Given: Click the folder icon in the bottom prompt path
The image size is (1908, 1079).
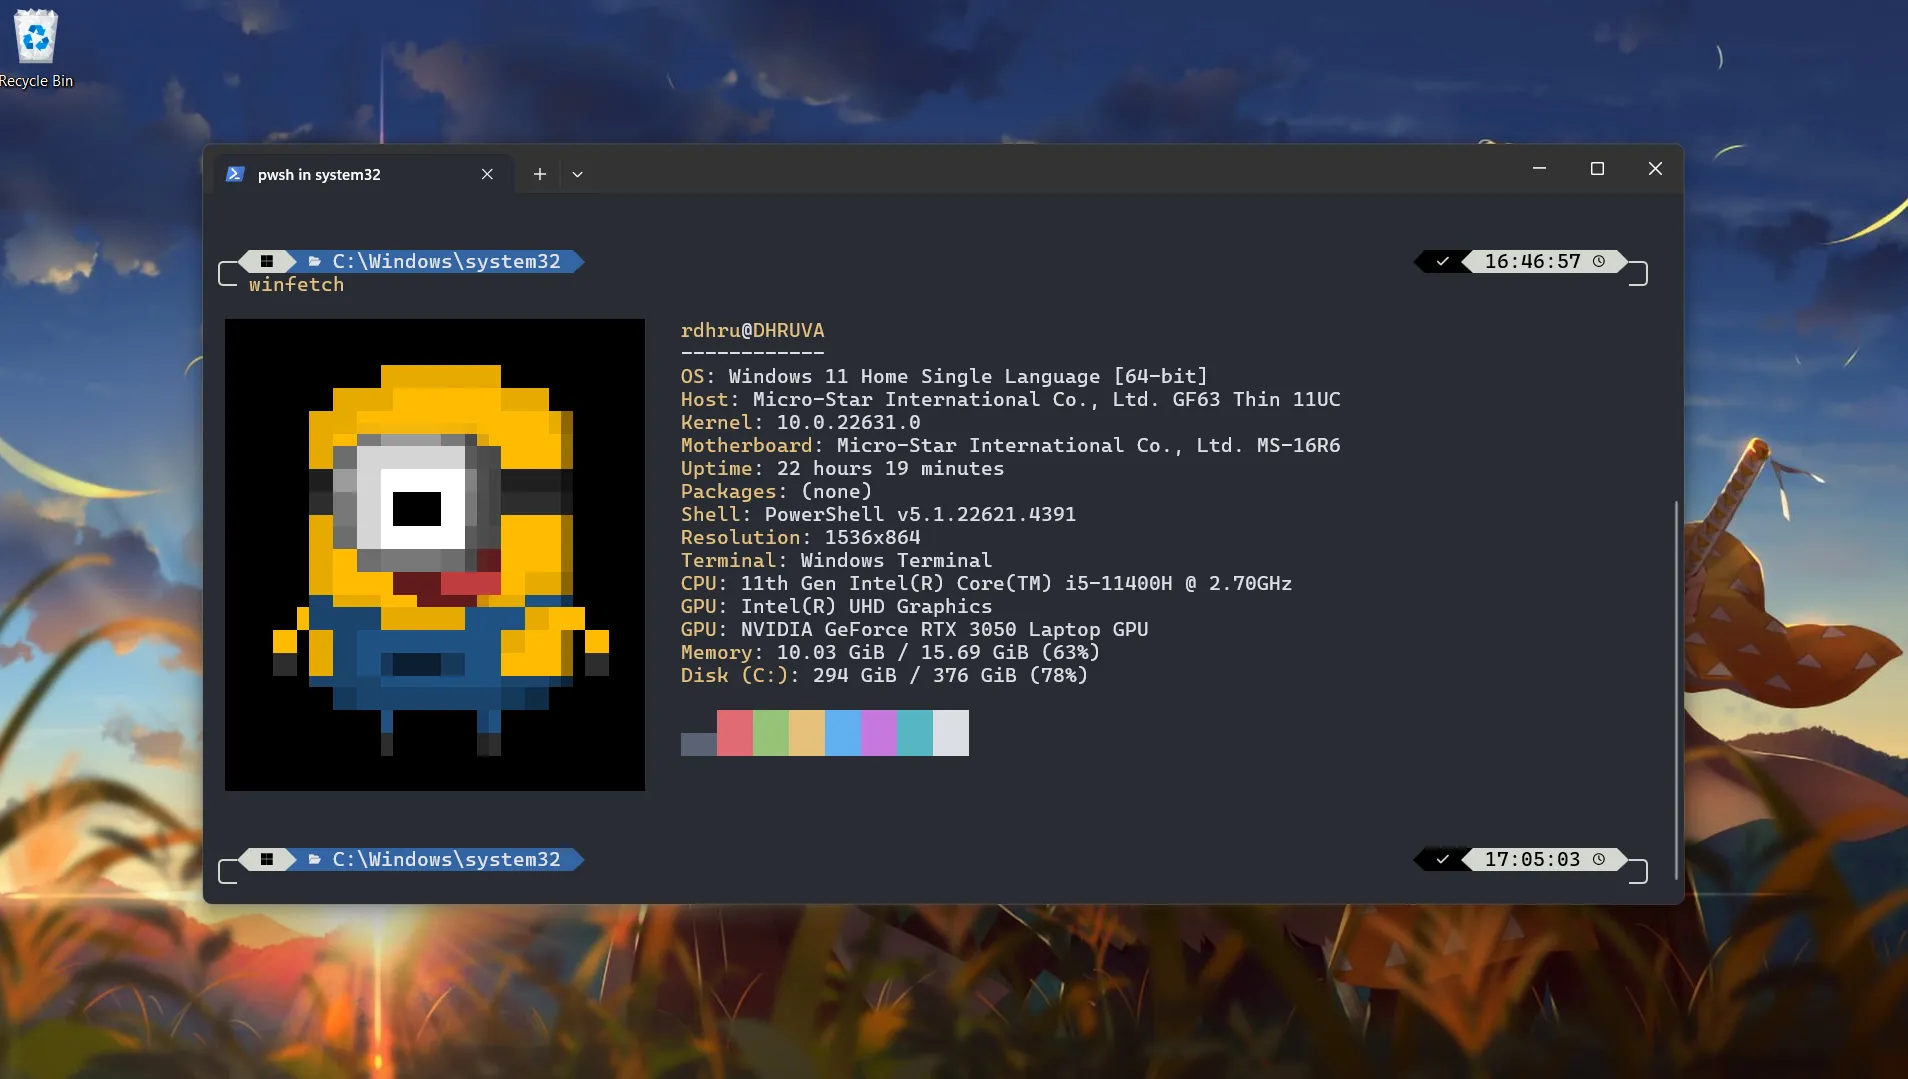Looking at the screenshot, I should pos(315,859).
